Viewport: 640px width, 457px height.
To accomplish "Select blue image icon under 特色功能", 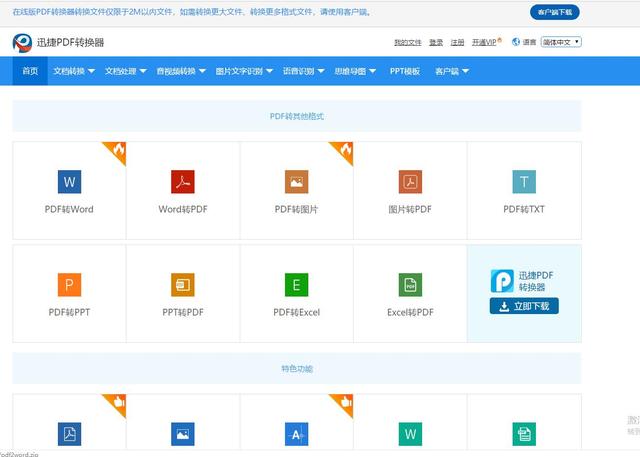I will point(183,434).
